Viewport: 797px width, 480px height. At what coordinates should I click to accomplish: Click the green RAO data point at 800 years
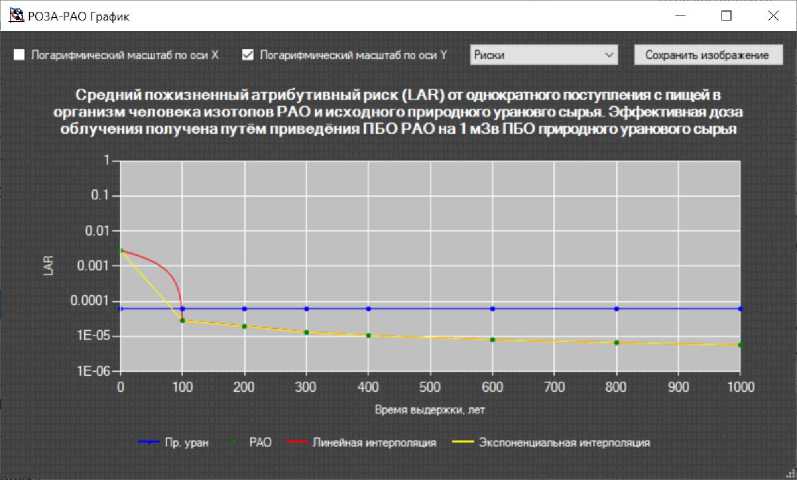[617, 343]
